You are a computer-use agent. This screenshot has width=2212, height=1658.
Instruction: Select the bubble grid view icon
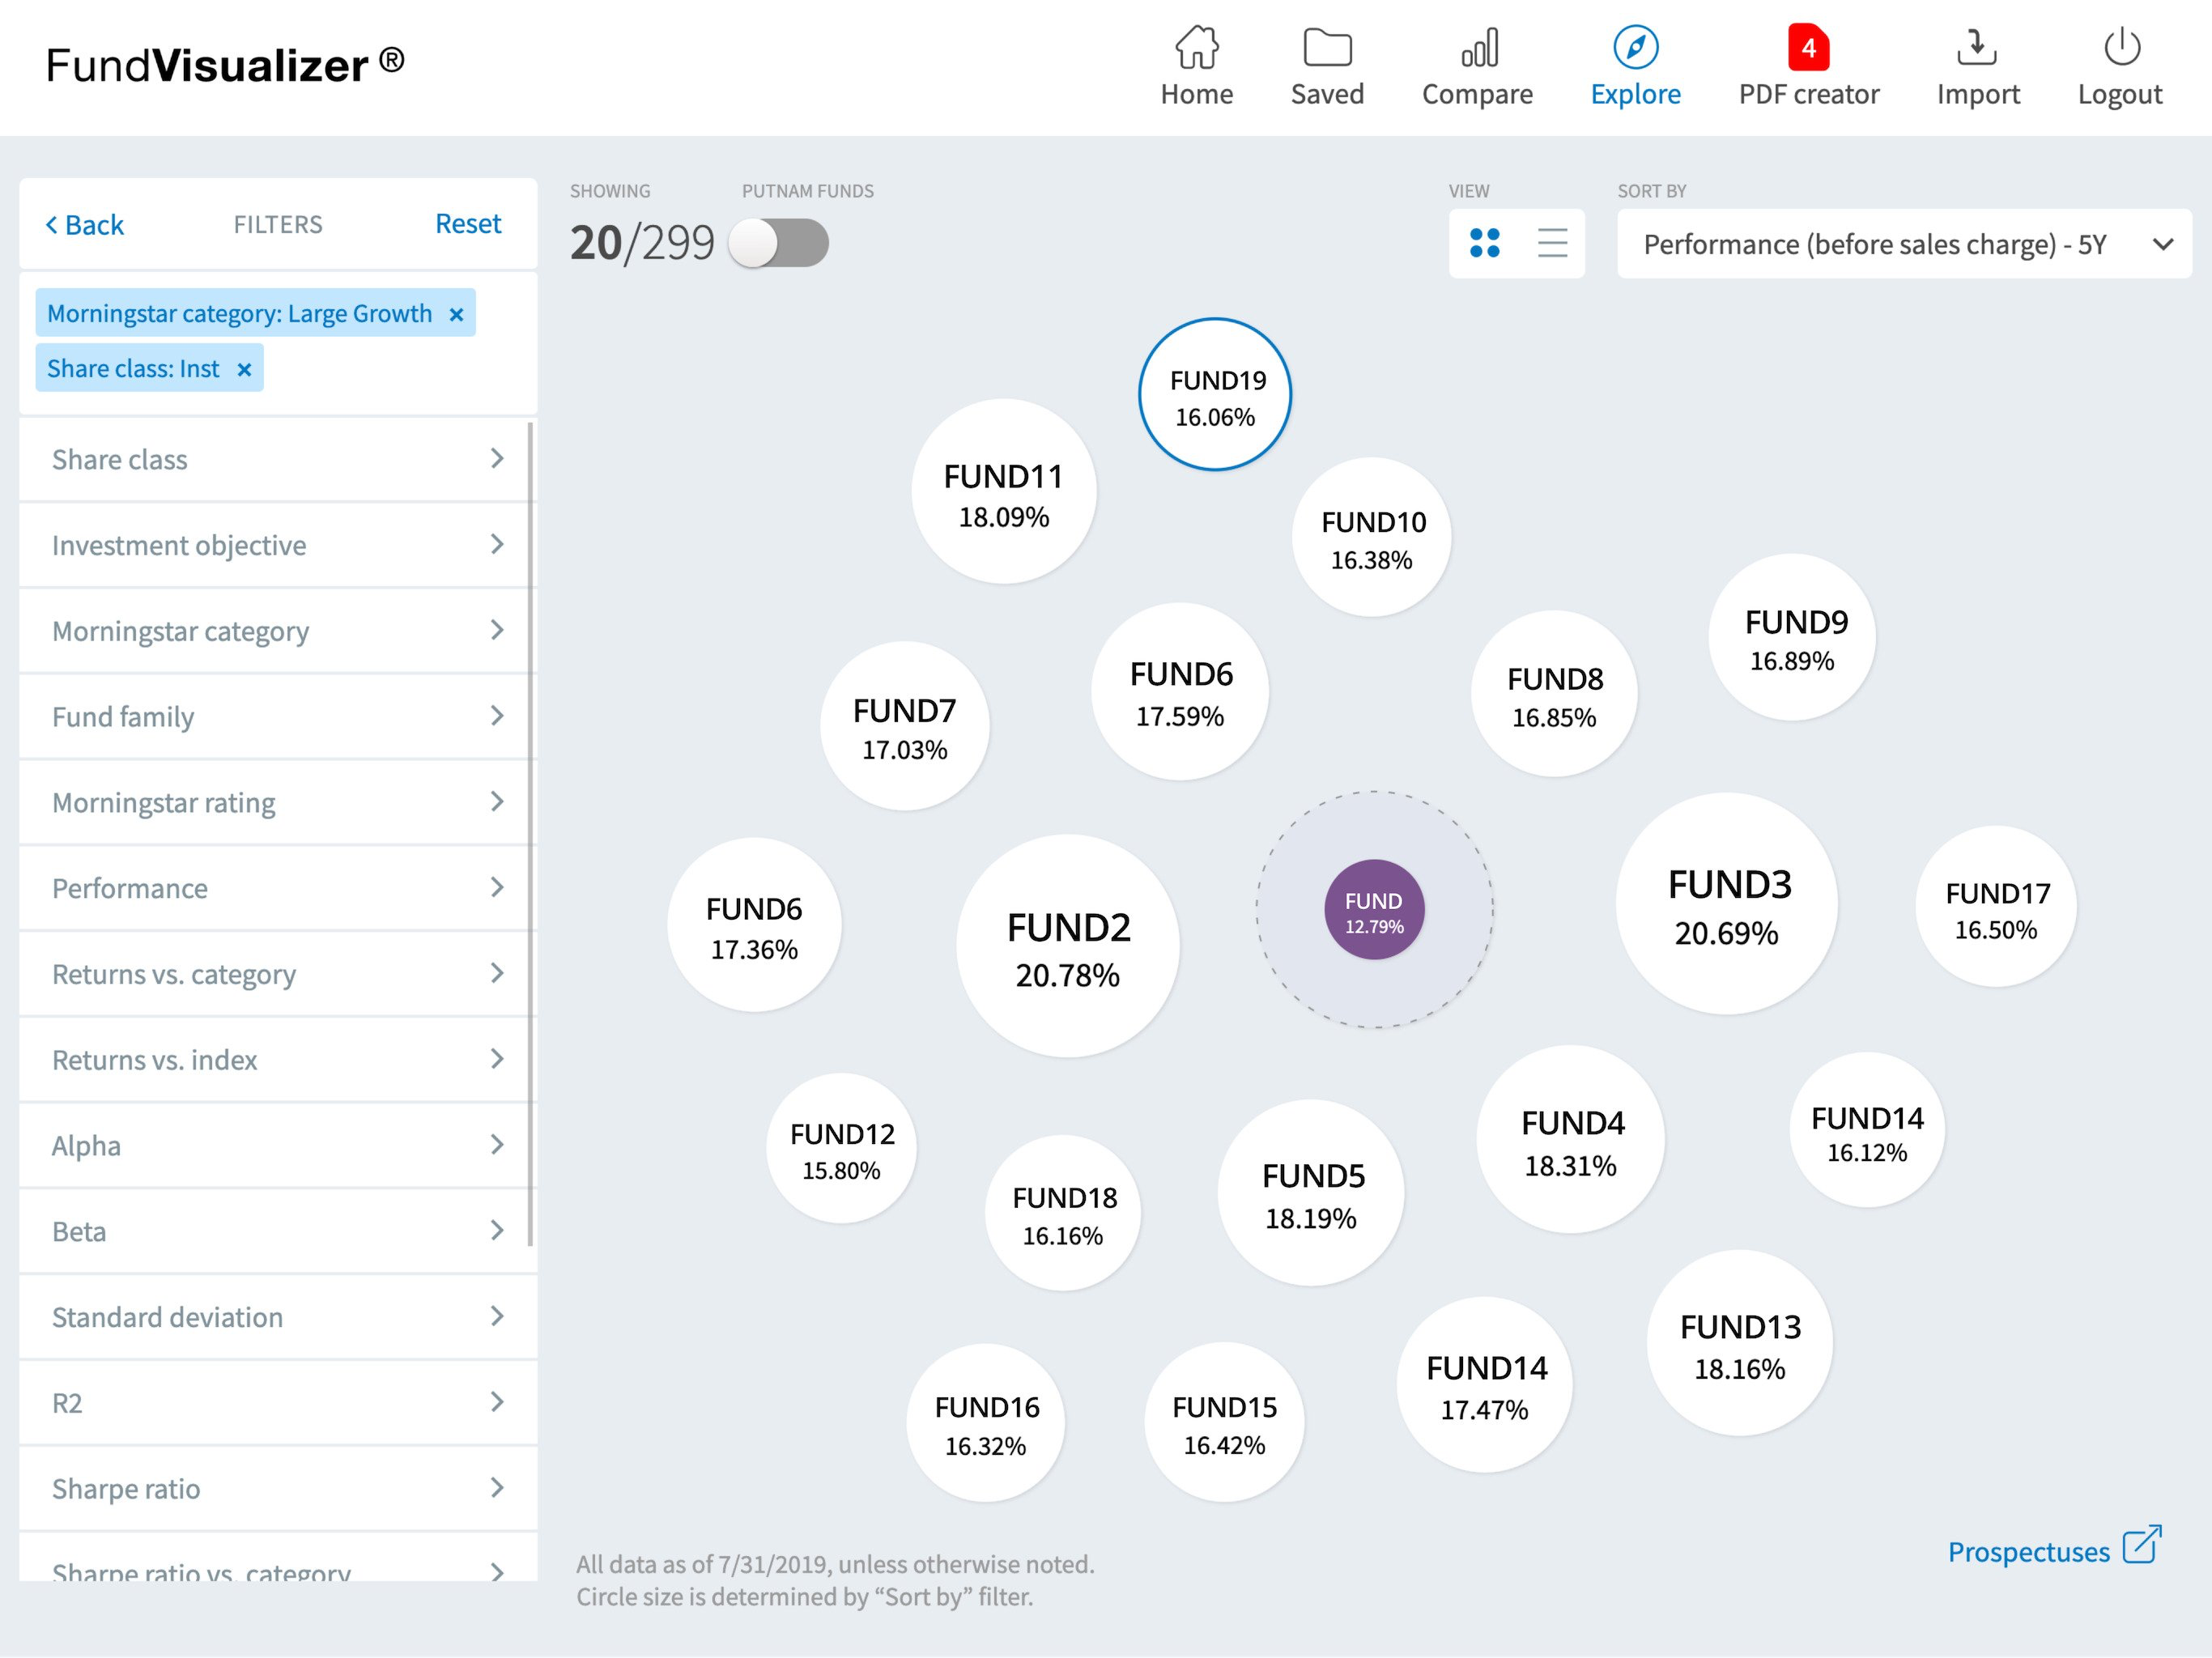click(x=1484, y=243)
